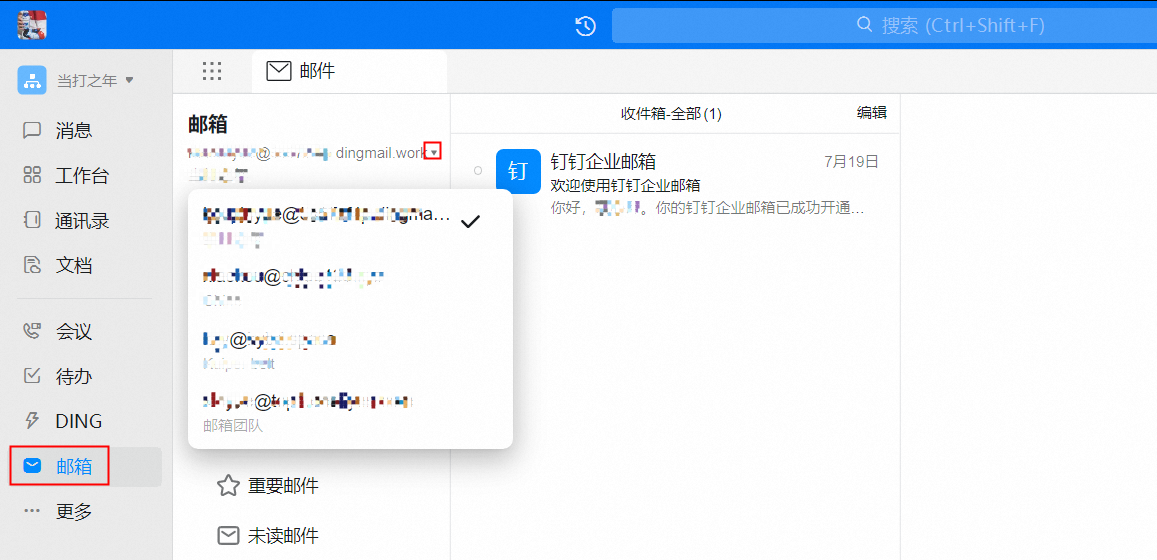Click the envelope icon on 邮件 tab
Image resolution: width=1157 pixels, height=560 pixels.
coord(278,71)
